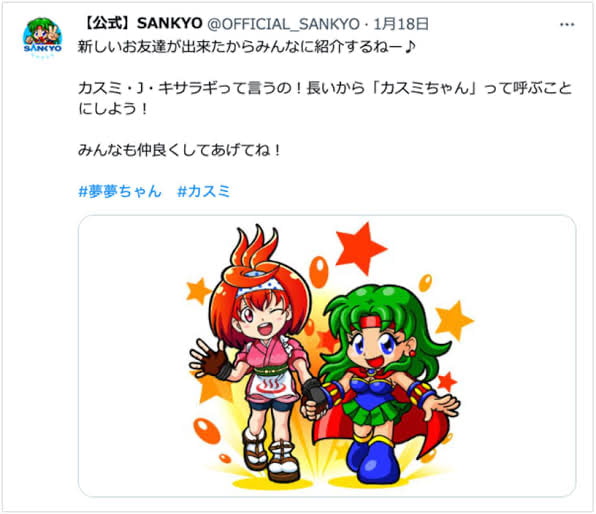The height and width of the screenshot is (514, 596).
Task: Click the red headband on green-haired character
Action: [373, 323]
